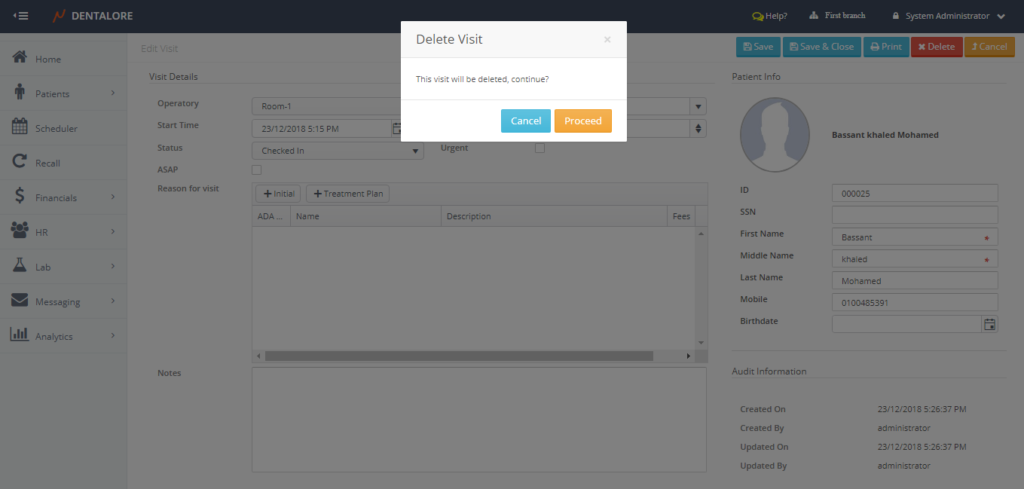Enable the ASAP checkbox
The width and height of the screenshot is (1024, 489).
coord(256,170)
